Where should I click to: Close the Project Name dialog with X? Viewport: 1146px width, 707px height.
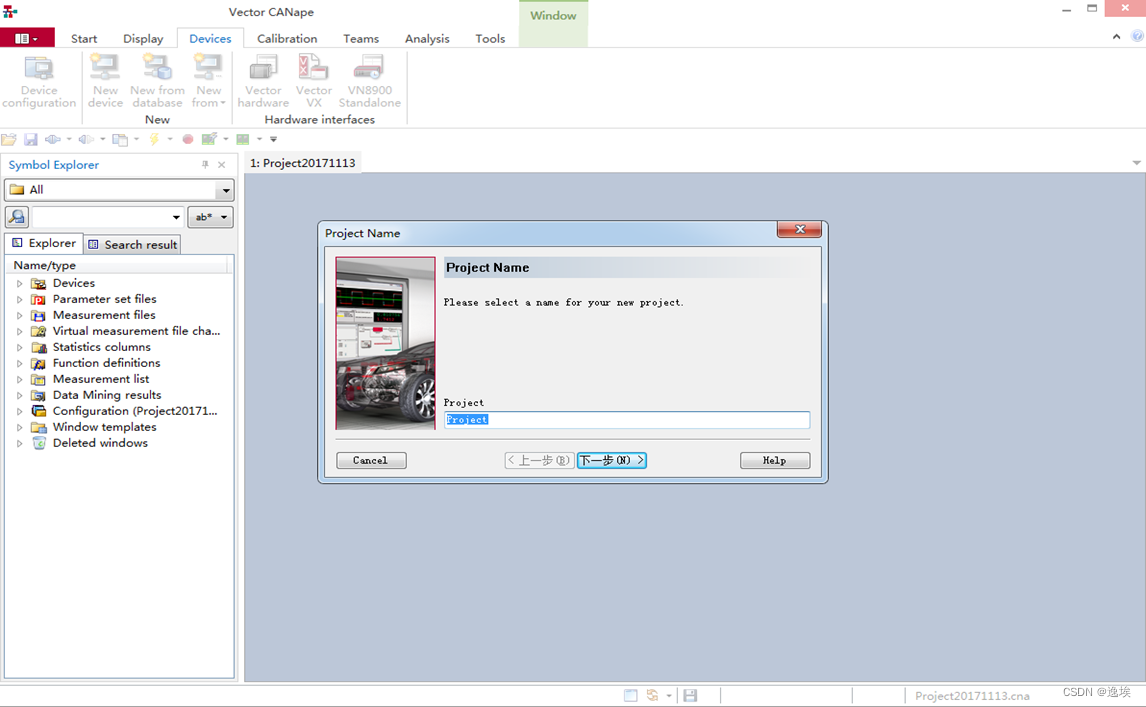pos(800,230)
